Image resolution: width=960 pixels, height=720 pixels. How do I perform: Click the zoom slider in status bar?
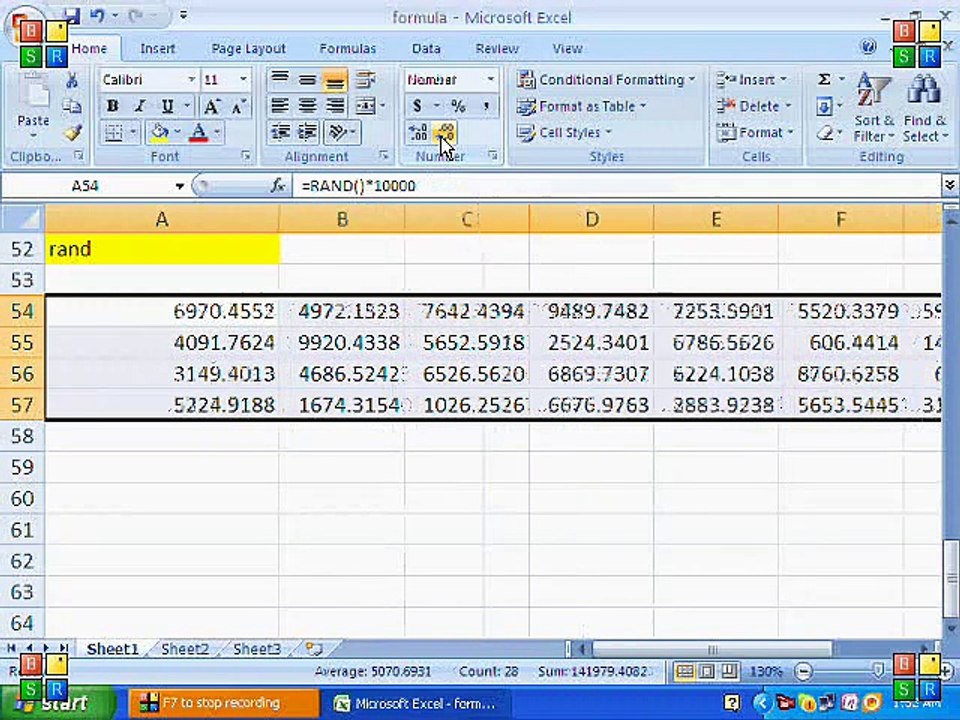pyautogui.click(x=877, y=672)
